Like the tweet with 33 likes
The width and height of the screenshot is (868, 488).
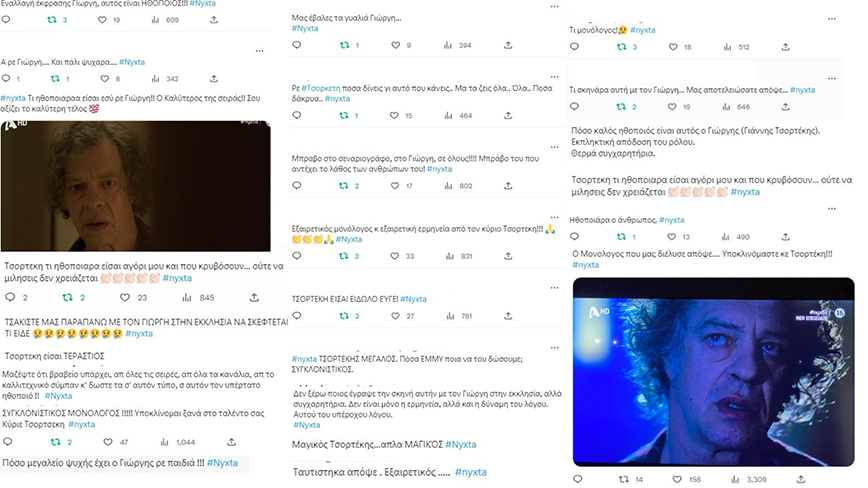click(x=395, y=256)
